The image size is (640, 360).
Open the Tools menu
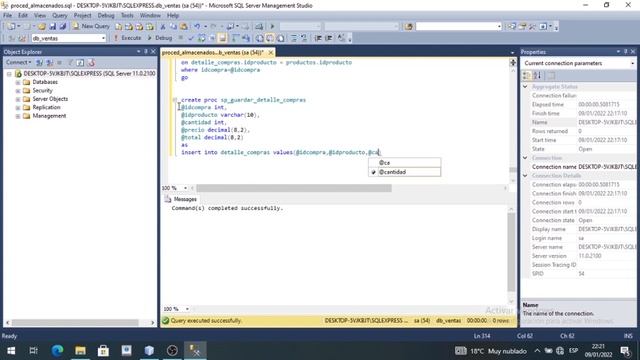coord(127,16)
